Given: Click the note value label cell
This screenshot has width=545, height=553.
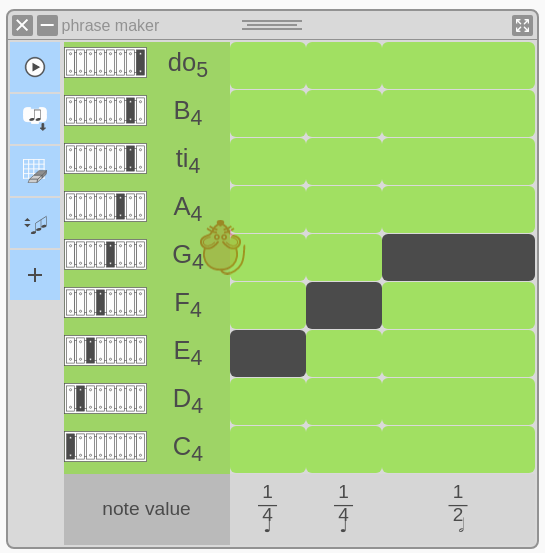Looking at the screenshot, I should pos(147,509).
